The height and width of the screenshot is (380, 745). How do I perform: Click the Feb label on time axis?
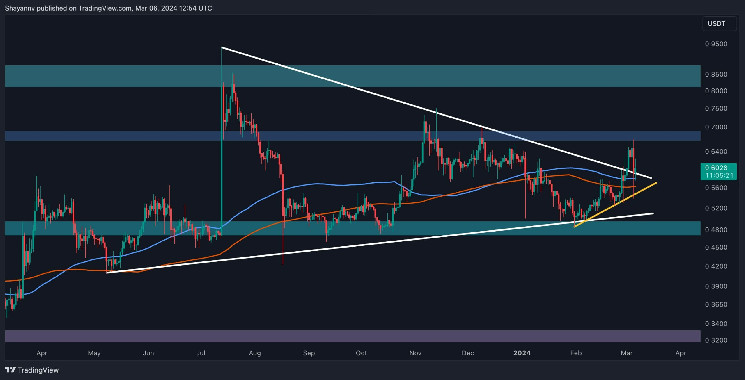click(x=576, y=353)
